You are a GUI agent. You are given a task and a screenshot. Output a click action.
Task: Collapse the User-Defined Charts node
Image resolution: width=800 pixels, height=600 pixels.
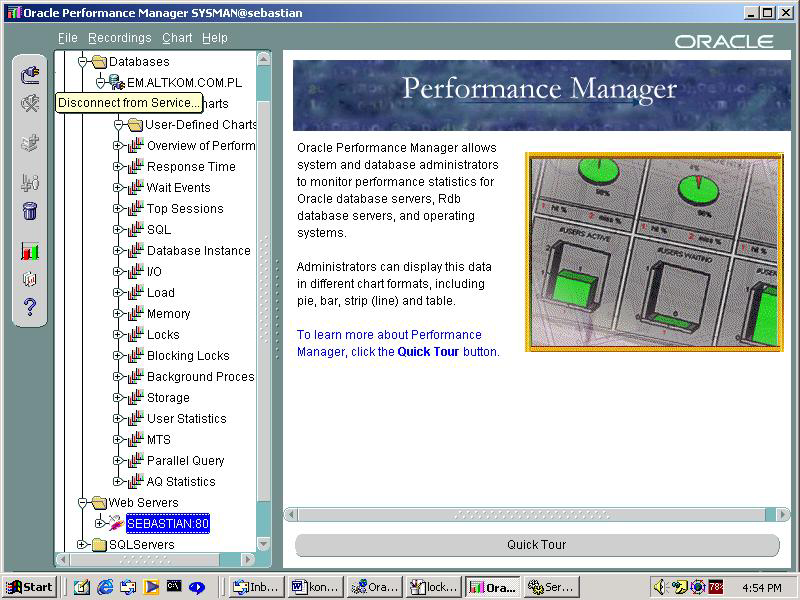(118, 124)
